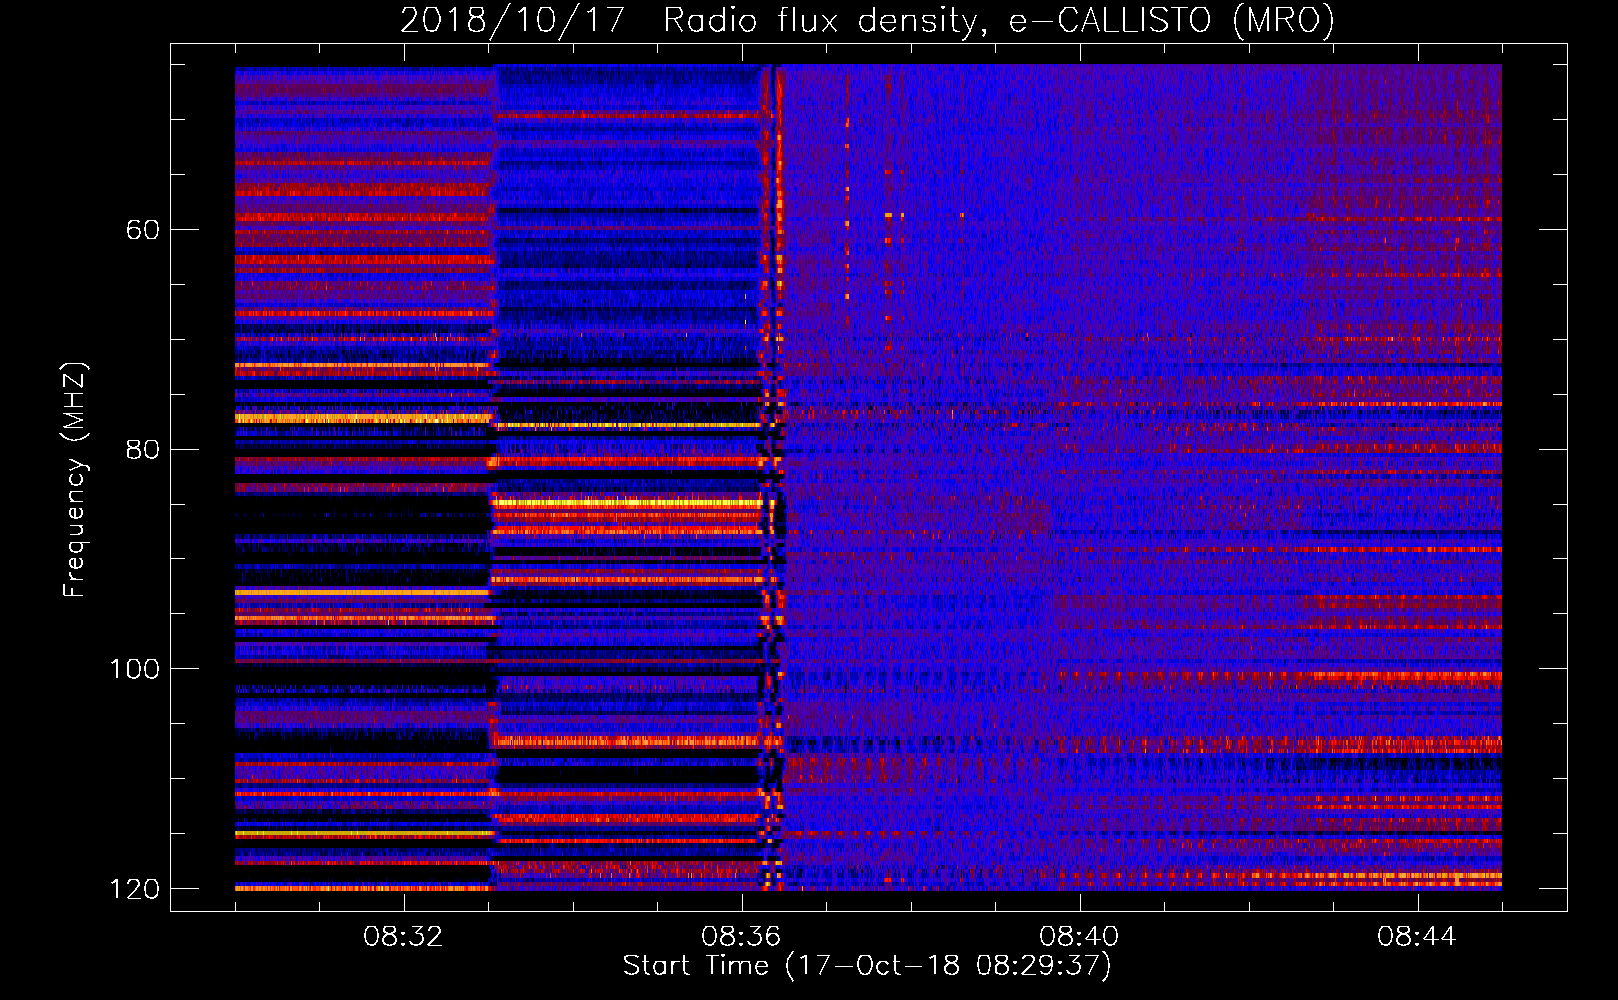Click the 'Frequency (MHZ)' axis label
Viewport: 1618px width, 1000px height.
(74, 480)
